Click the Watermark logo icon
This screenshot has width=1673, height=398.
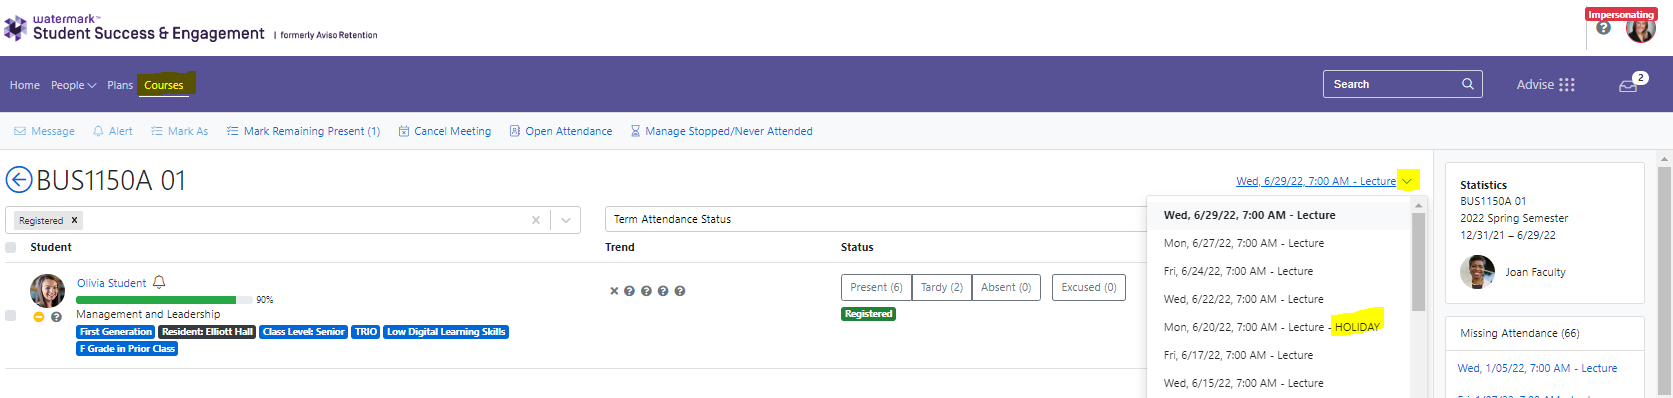15,27
